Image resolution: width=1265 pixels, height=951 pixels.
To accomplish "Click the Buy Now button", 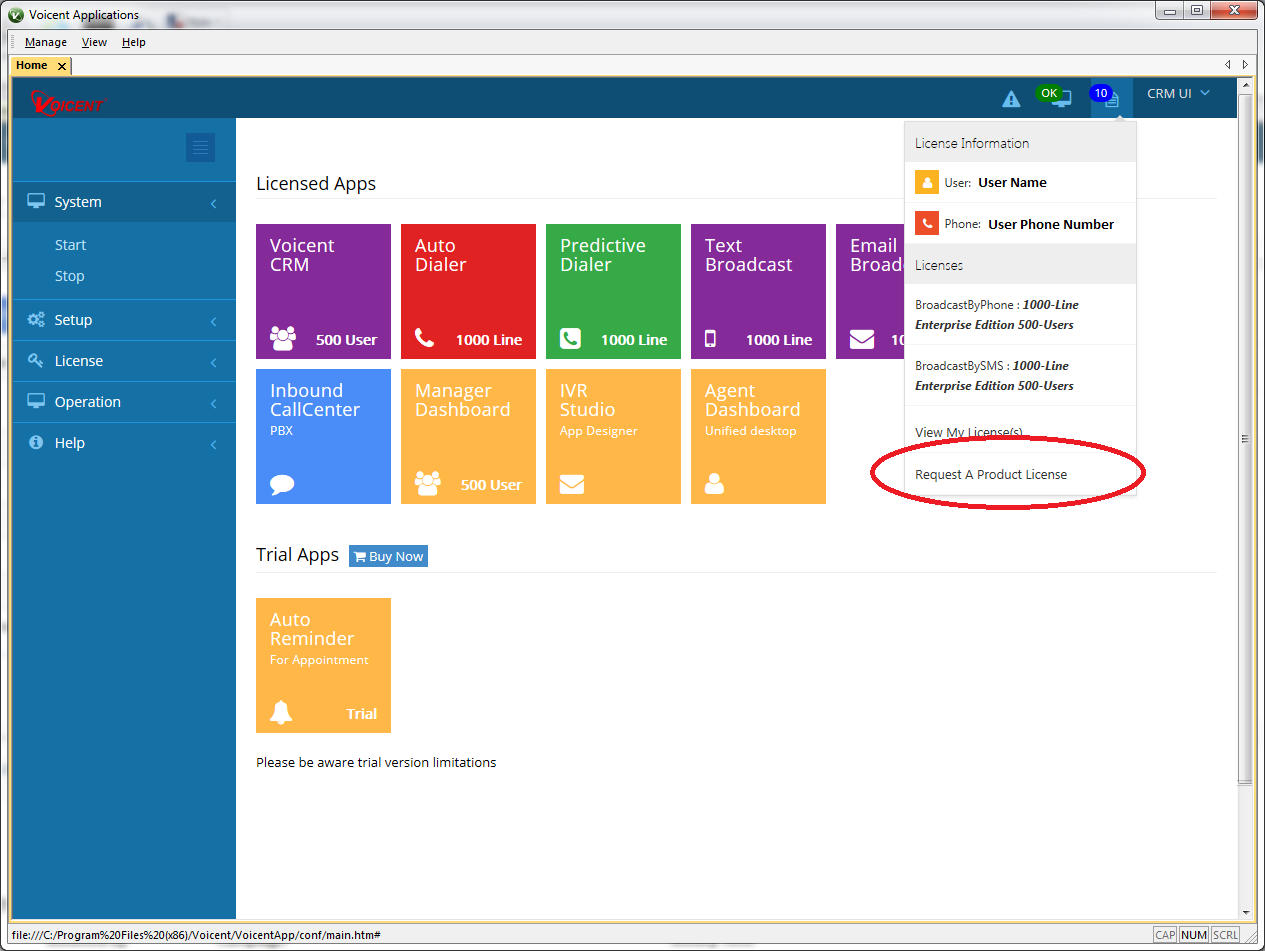I will pyautogui.click(x=387, y=556).
